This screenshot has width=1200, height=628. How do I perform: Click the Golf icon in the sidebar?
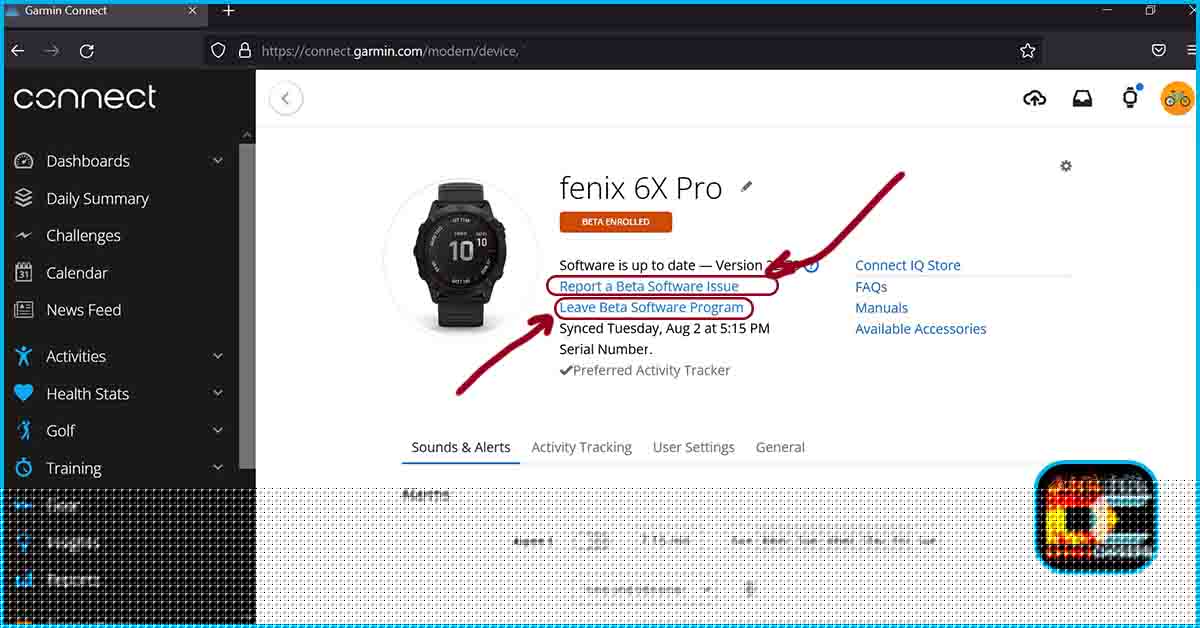pos(25,430)
